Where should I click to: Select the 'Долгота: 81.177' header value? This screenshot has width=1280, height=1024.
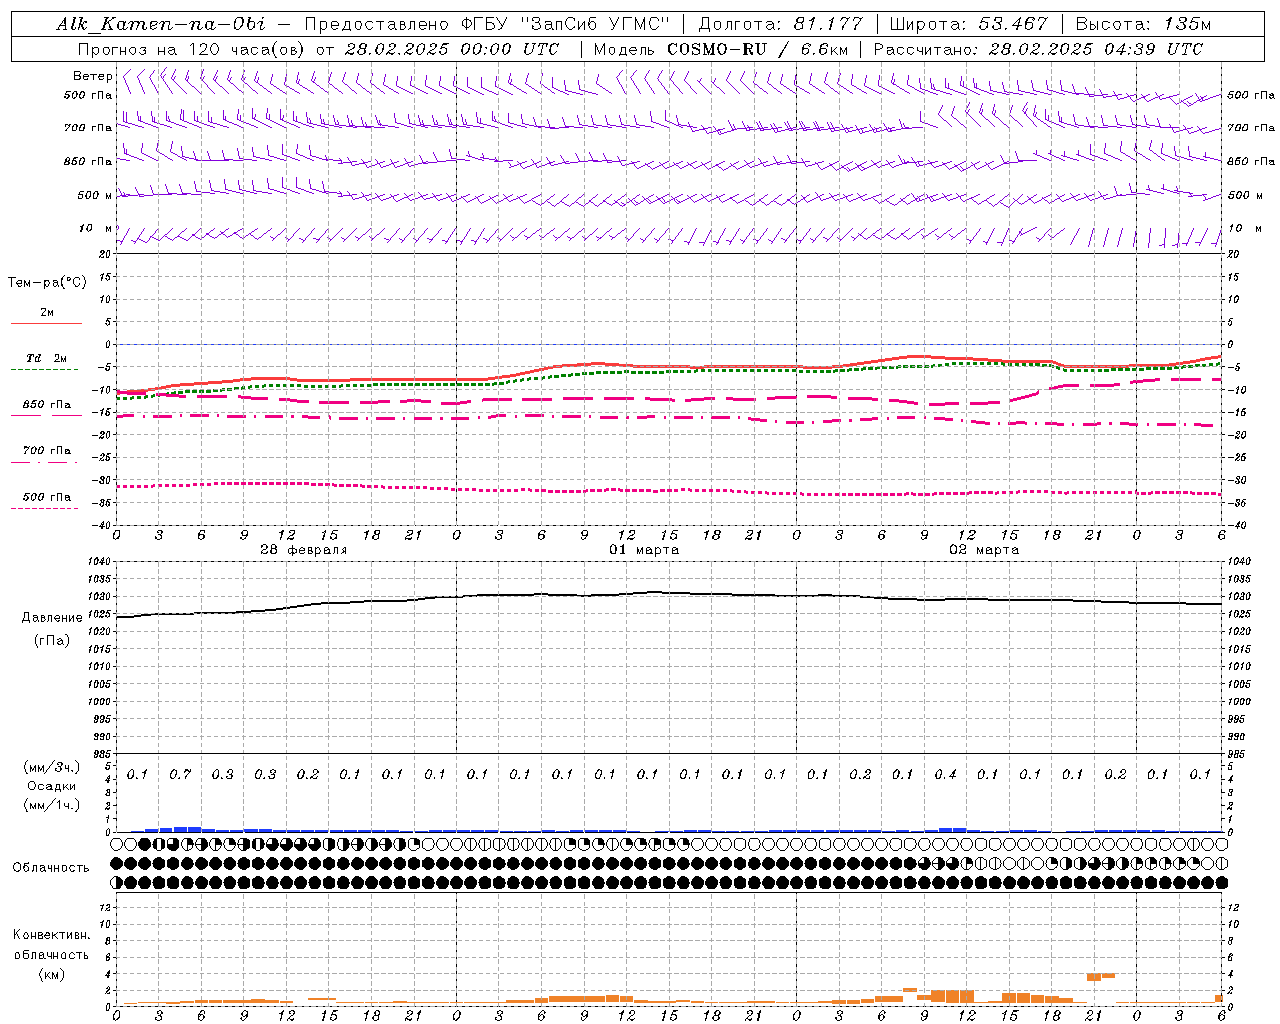780,24
